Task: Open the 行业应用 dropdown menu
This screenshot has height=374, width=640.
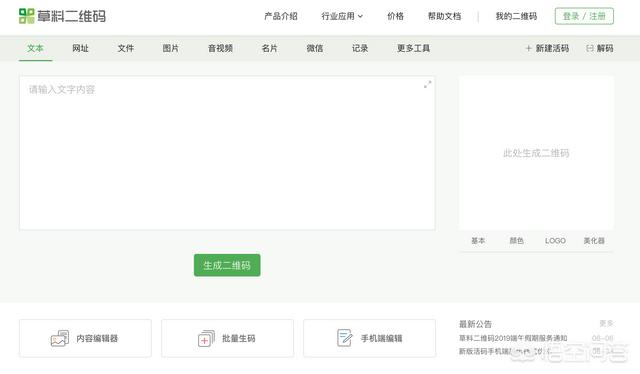Action: 342,16
